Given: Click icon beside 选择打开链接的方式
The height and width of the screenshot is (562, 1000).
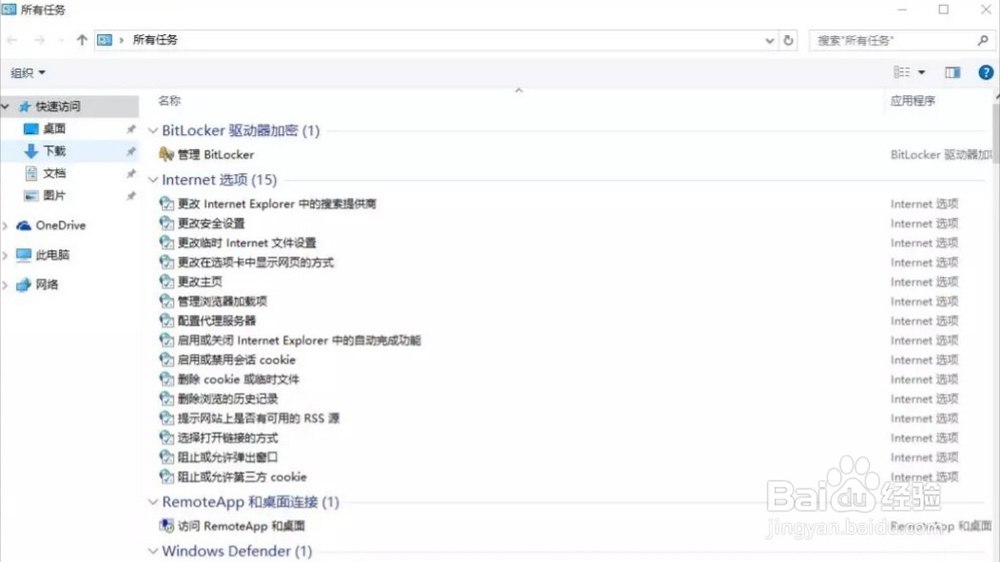Looking at the screenshot, I should (x=166, y=438).
